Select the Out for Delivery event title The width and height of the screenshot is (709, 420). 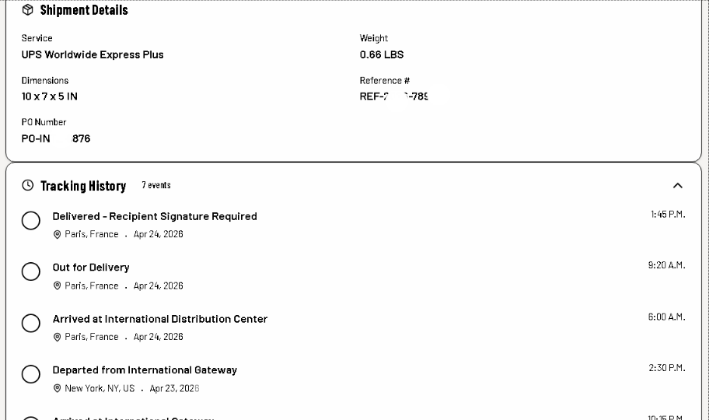click(91, 267)
